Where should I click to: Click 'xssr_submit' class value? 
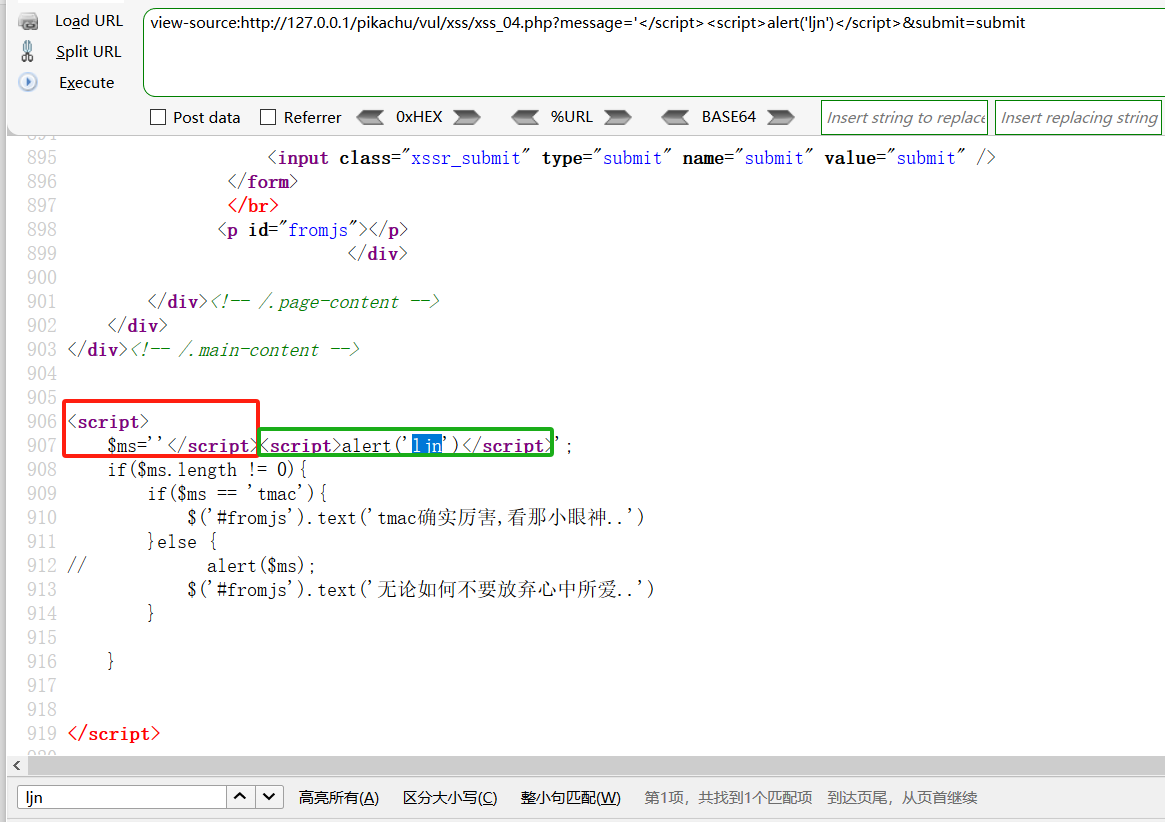[x=466, y=158]
